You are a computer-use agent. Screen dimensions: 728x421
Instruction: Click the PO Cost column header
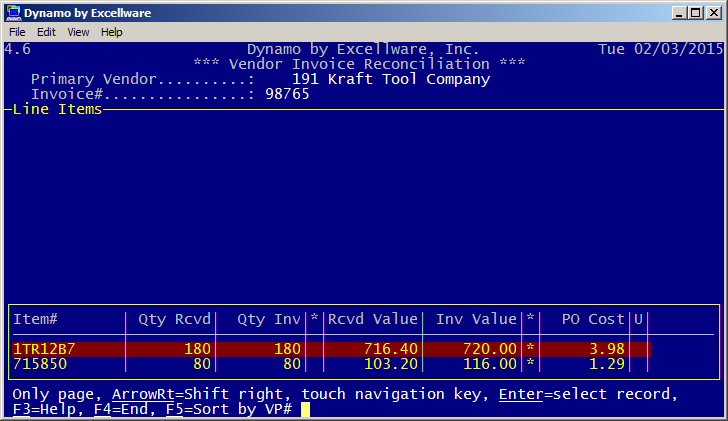[x=593, y=319]
